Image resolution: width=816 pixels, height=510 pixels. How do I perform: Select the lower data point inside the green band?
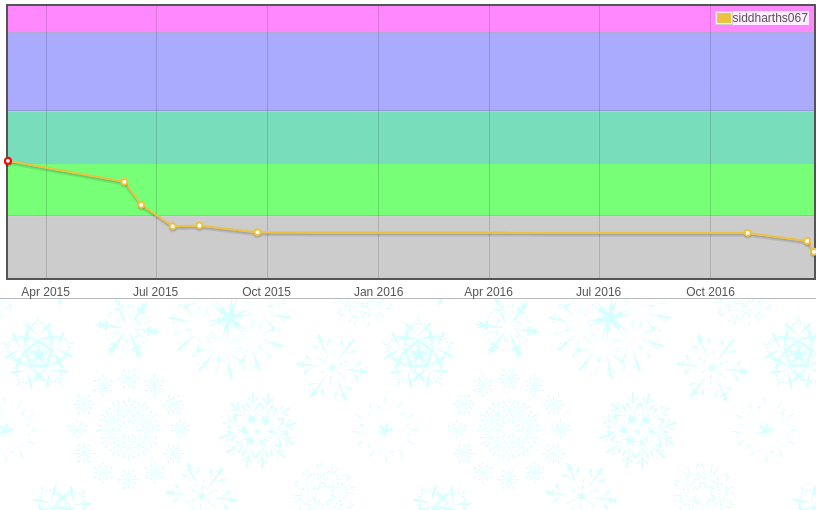pos(142,206)
